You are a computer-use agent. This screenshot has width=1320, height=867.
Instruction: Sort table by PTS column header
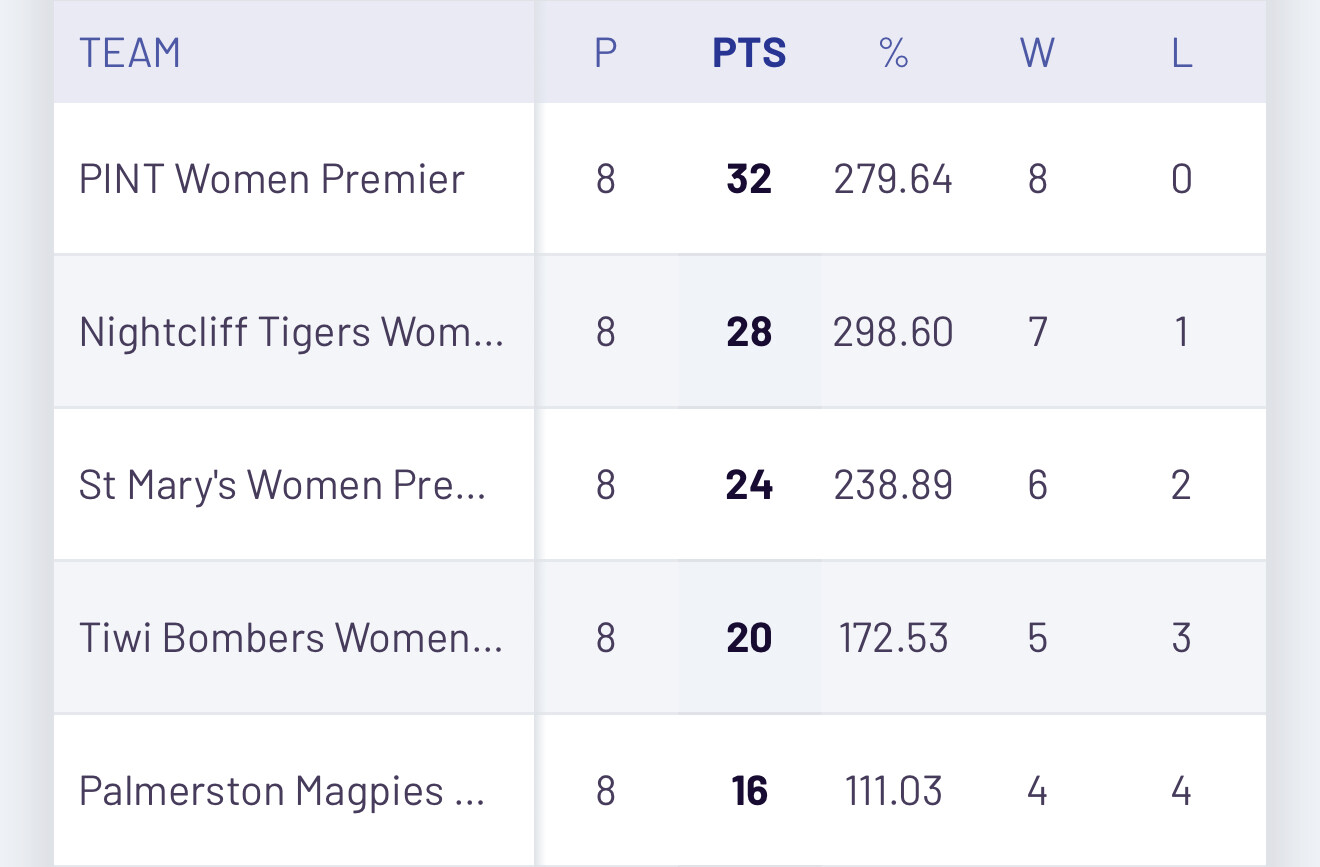point(749,53)
